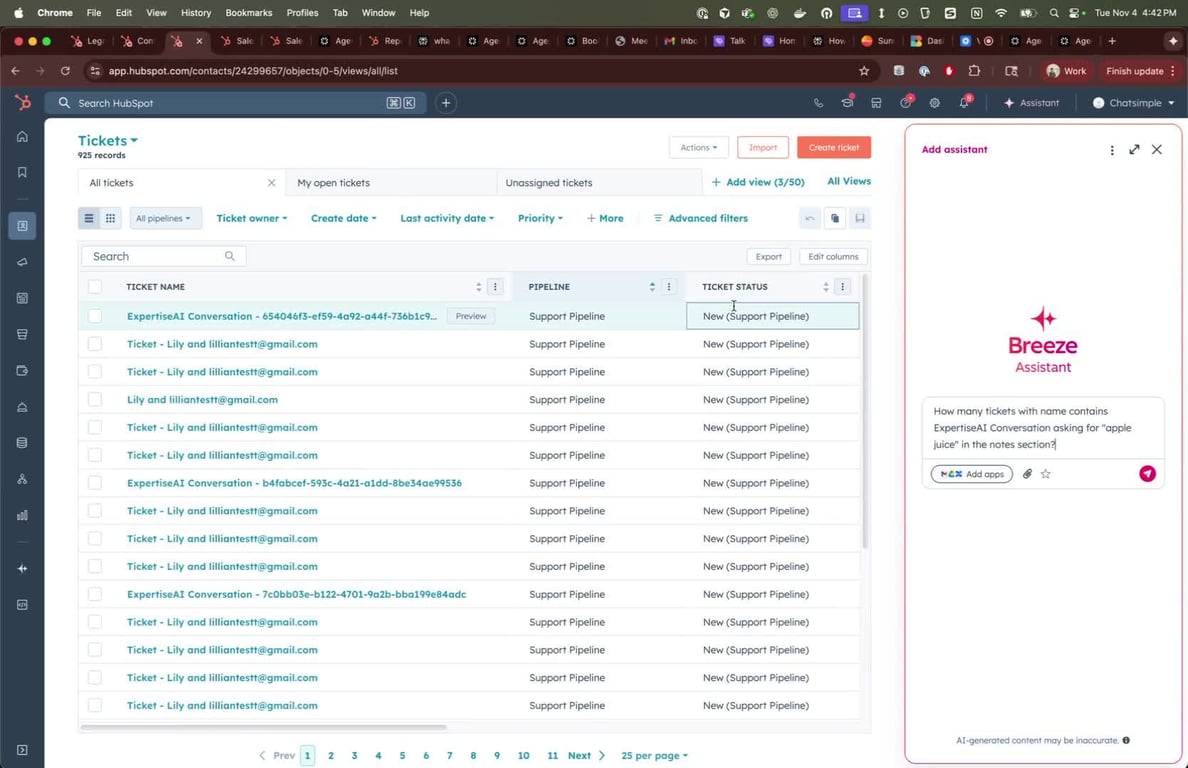Expand the Ticket owner filter dropdown
Image resolution: width=1188 pixels, height=768 pixels.
(x=251, y=218)
